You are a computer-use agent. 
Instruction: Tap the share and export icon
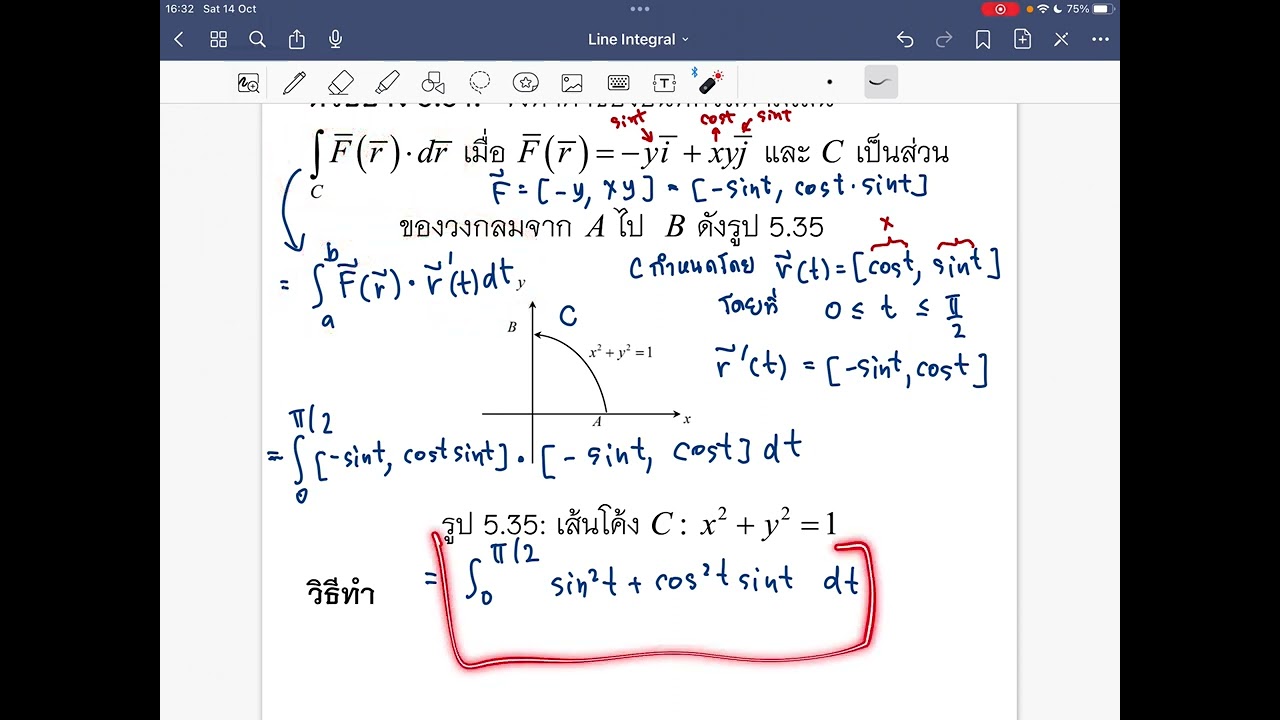(297, 39)
